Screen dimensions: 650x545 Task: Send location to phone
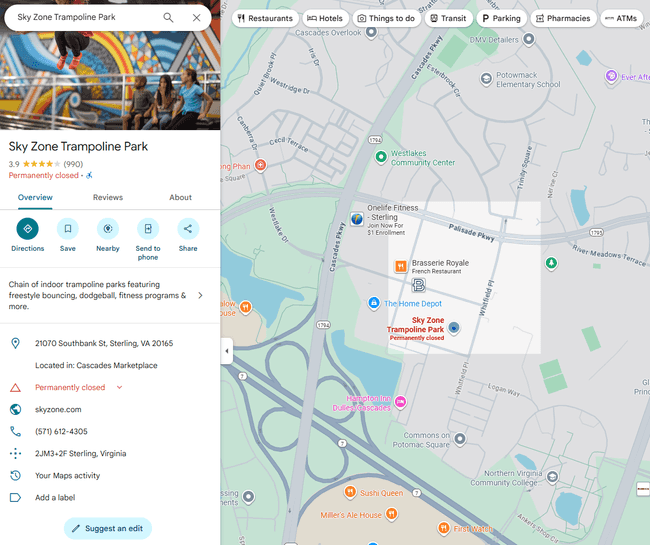coord(148,229)
